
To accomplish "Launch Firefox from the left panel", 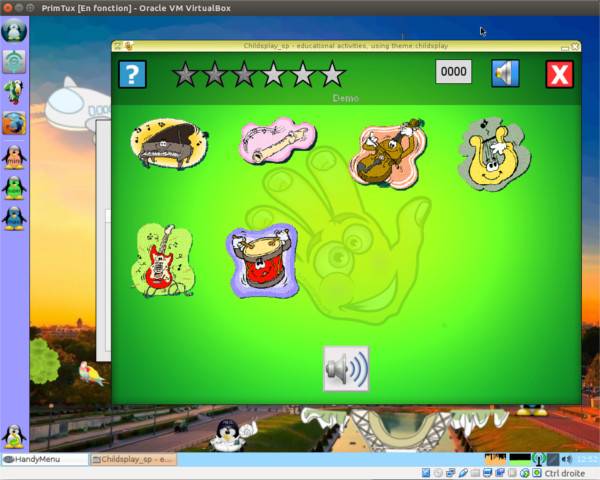I will point(14,123).
